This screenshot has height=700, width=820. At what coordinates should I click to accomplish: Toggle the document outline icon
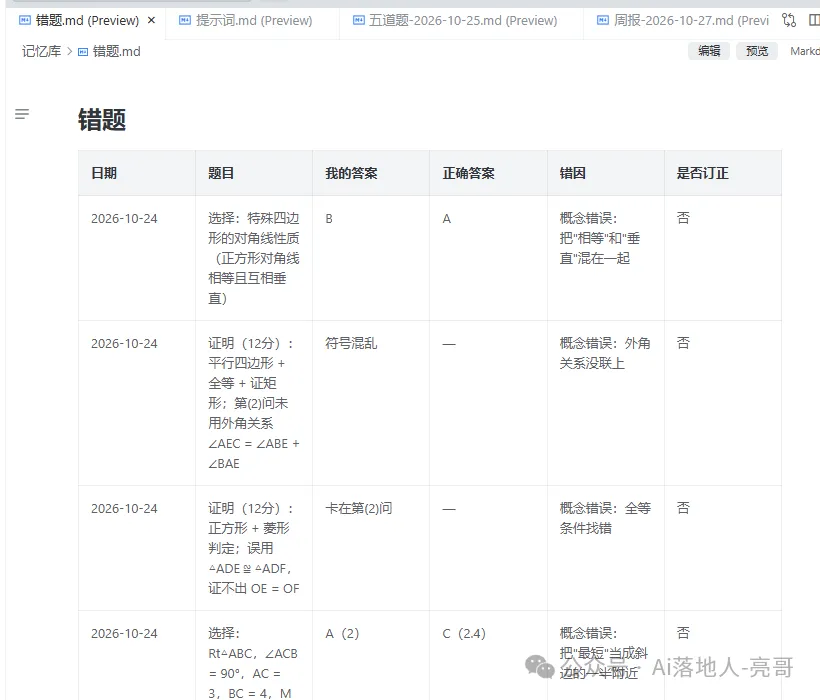22,113
